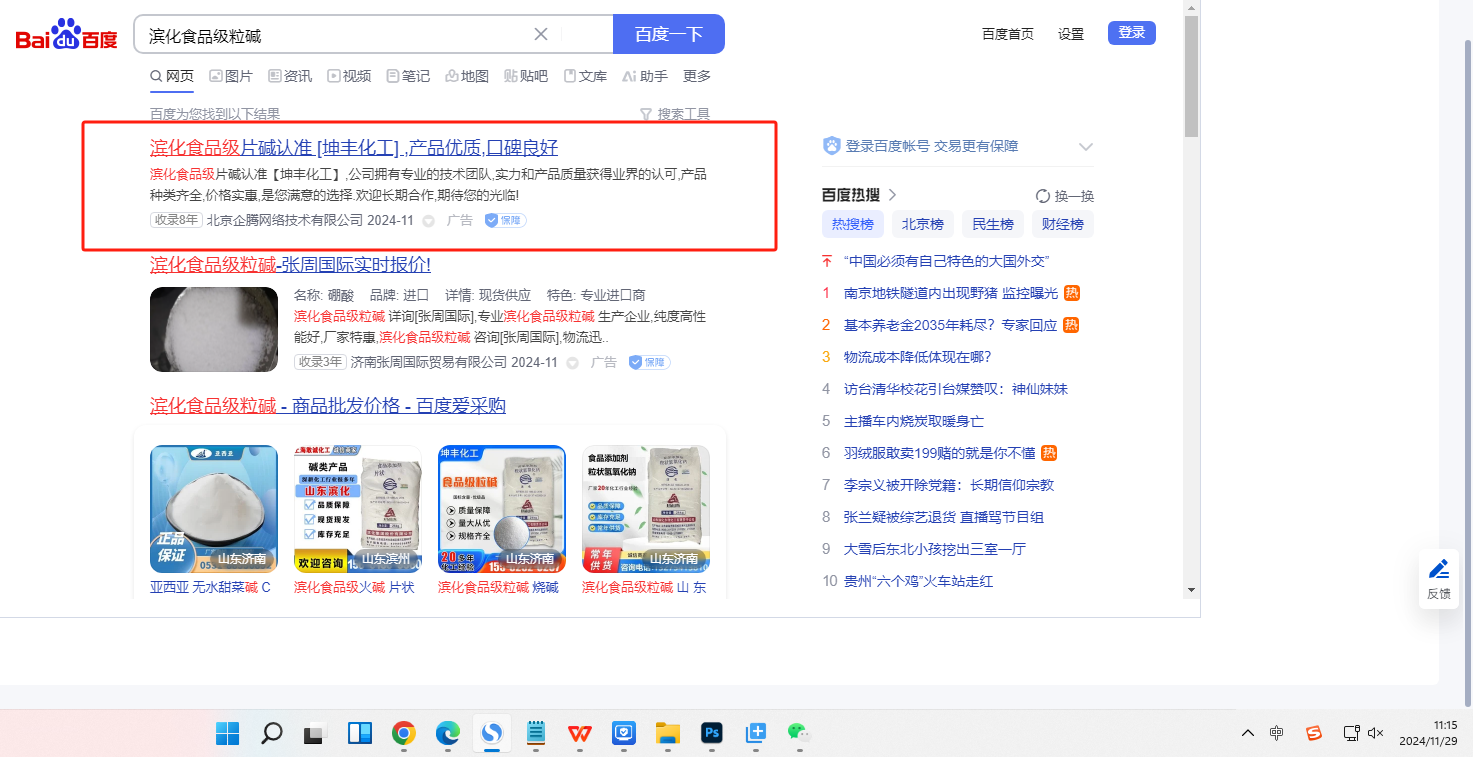
Task: Open the 亚西亚 无水甜菜碱 product image
Action: (x=214, y=509)
